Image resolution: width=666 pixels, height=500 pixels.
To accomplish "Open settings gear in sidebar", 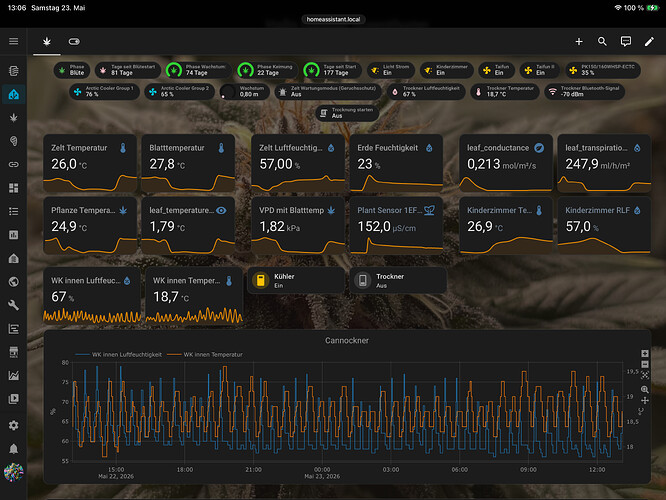I will click(x=14, y=425).
